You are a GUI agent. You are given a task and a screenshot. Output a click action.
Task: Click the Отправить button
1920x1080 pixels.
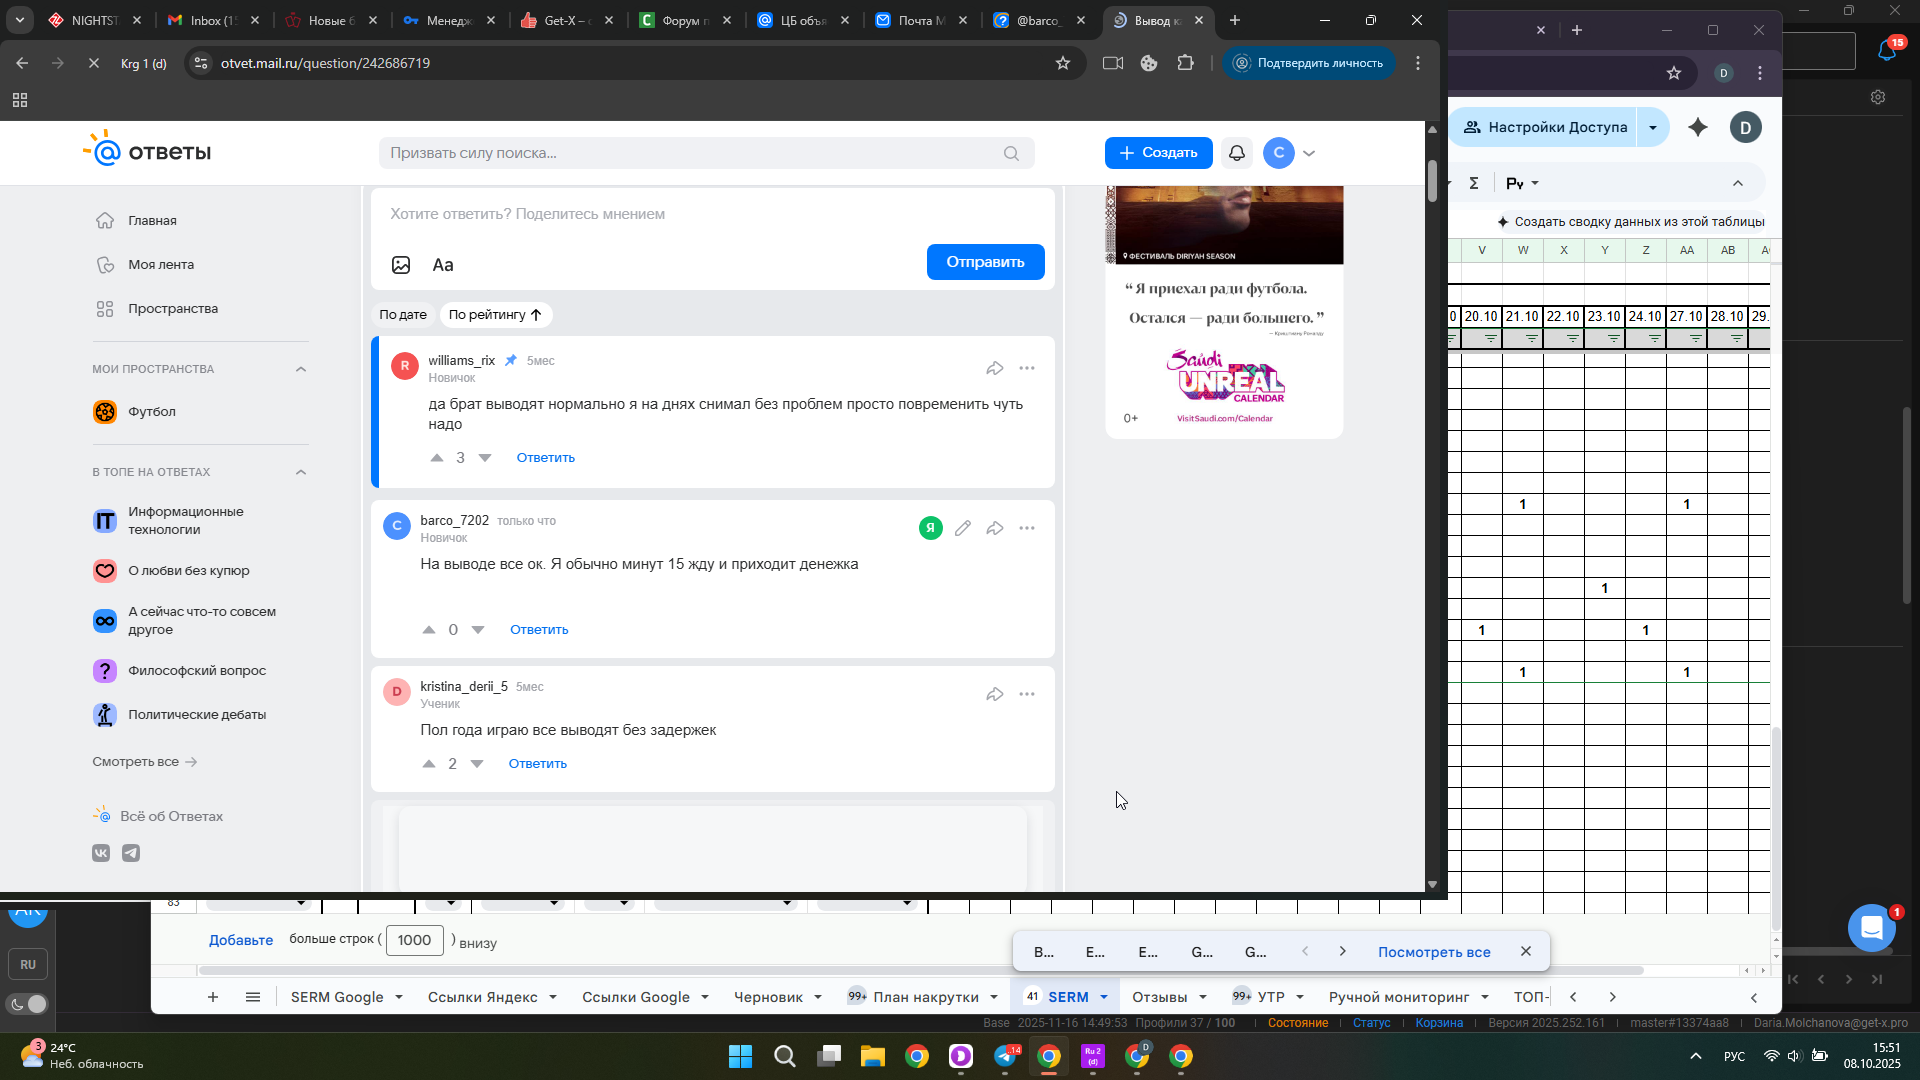pos(985,262)
